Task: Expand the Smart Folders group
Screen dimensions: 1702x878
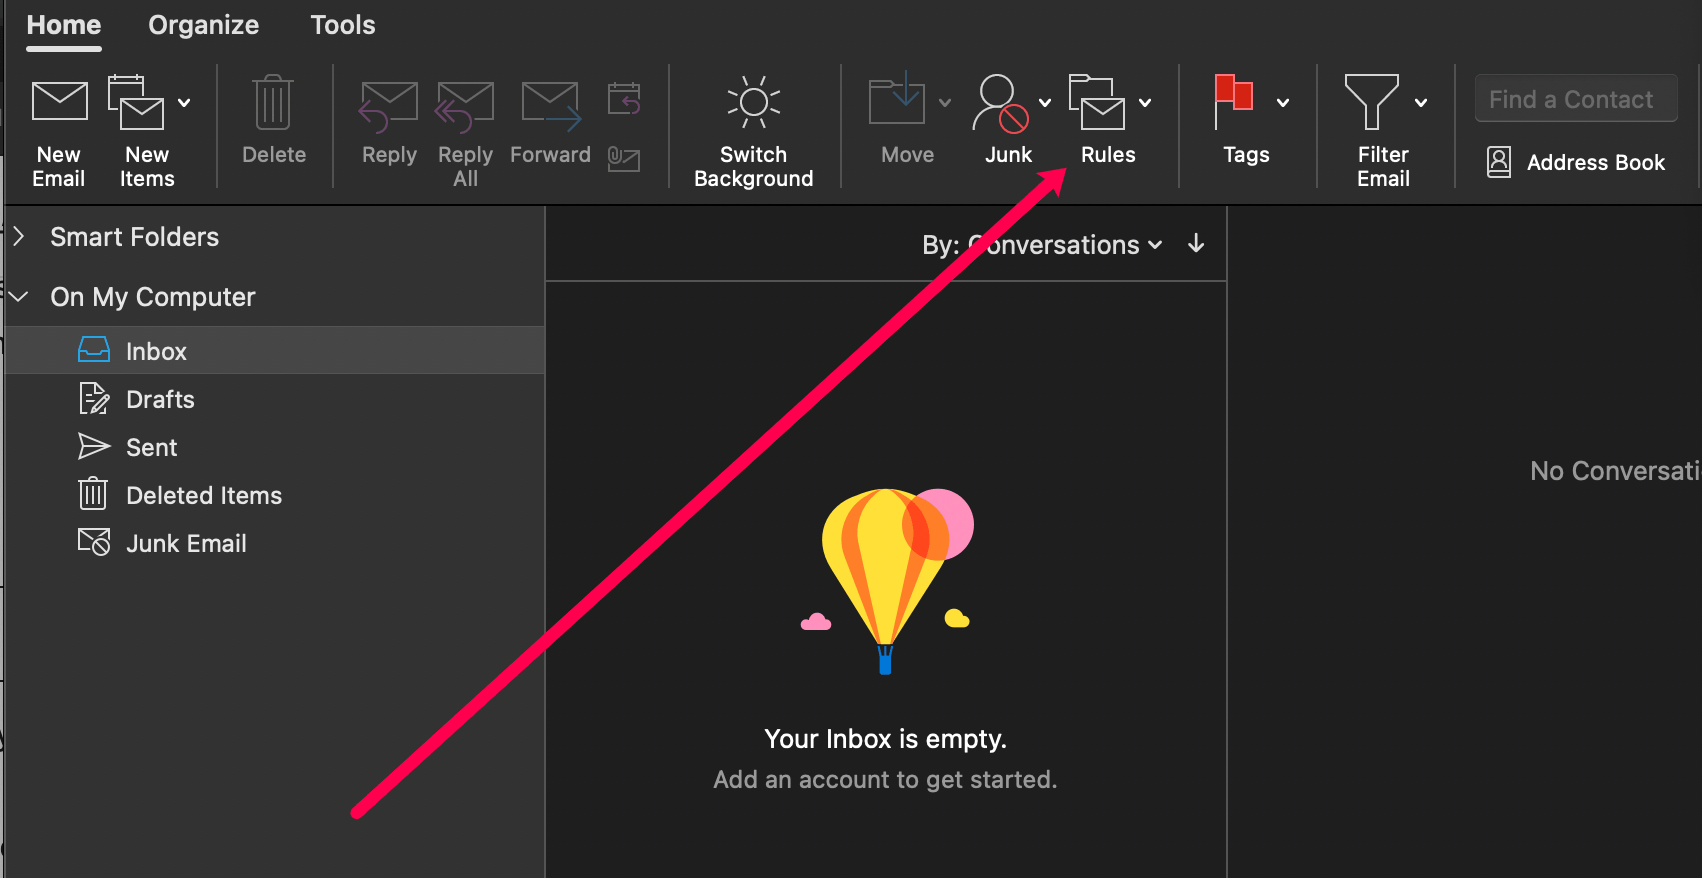Action: point(19,237)
